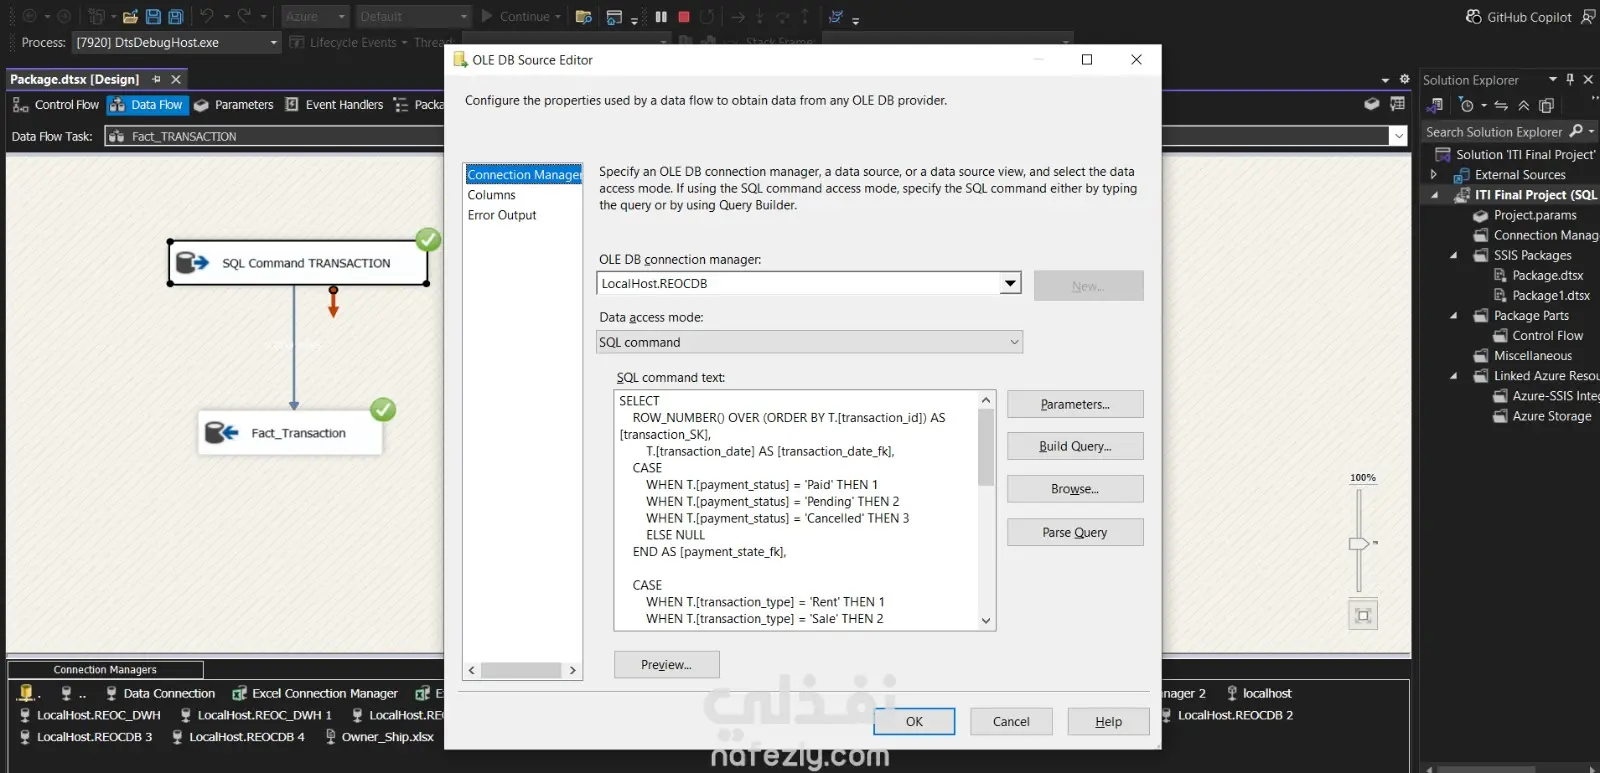The width and height of the screenshot is (1600, 773).
Task: Open the Parameters tab
Action: pyautogui.click(x=234, y=104)
